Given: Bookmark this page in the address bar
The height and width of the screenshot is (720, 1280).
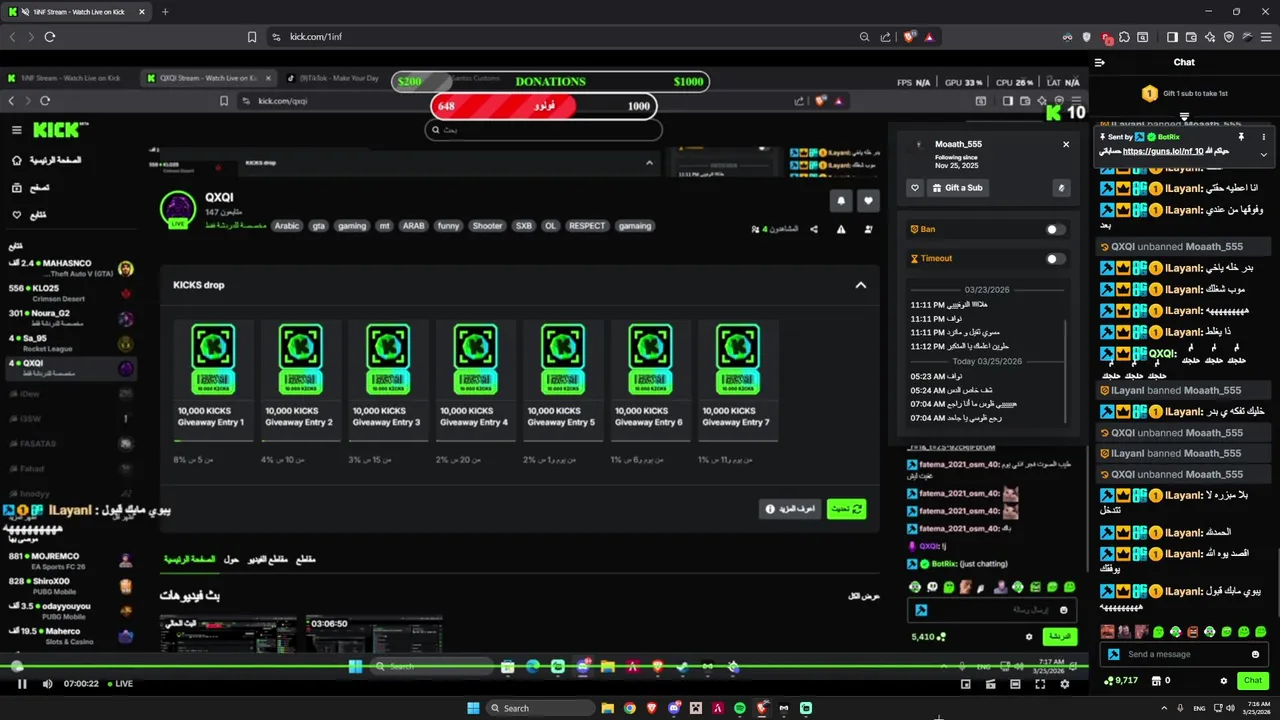Looking at the screenshot, I should (252, 36).
